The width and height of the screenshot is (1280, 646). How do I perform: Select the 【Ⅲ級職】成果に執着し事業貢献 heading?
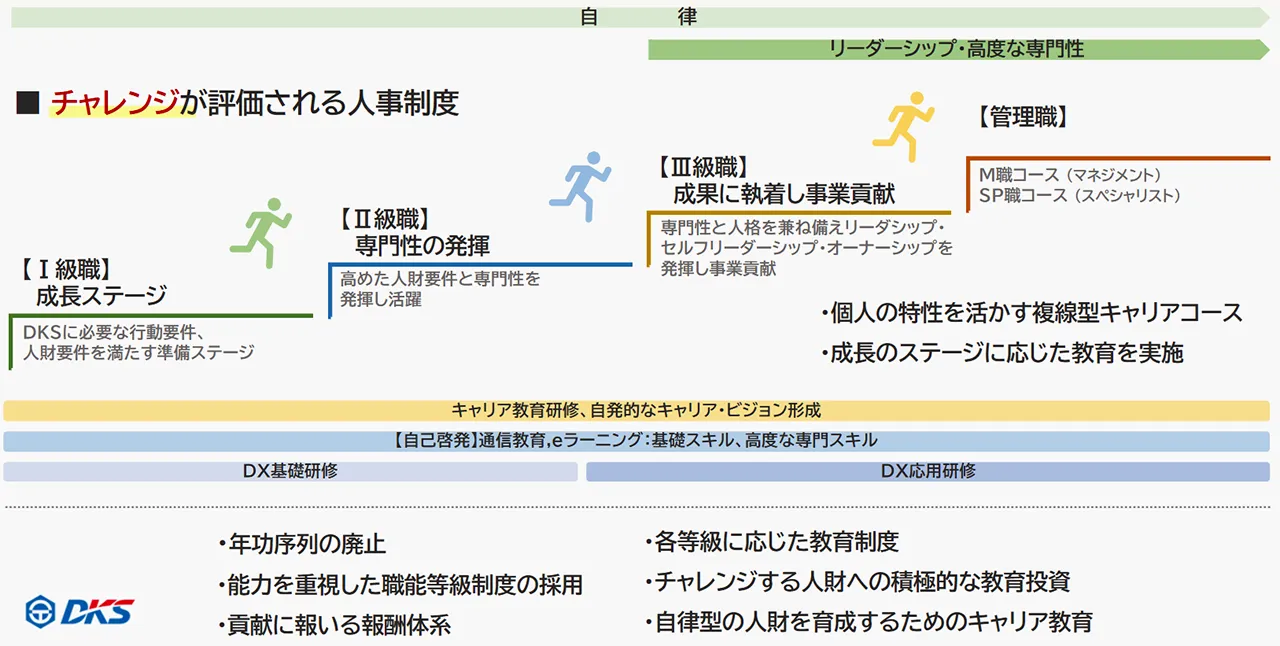775,181
